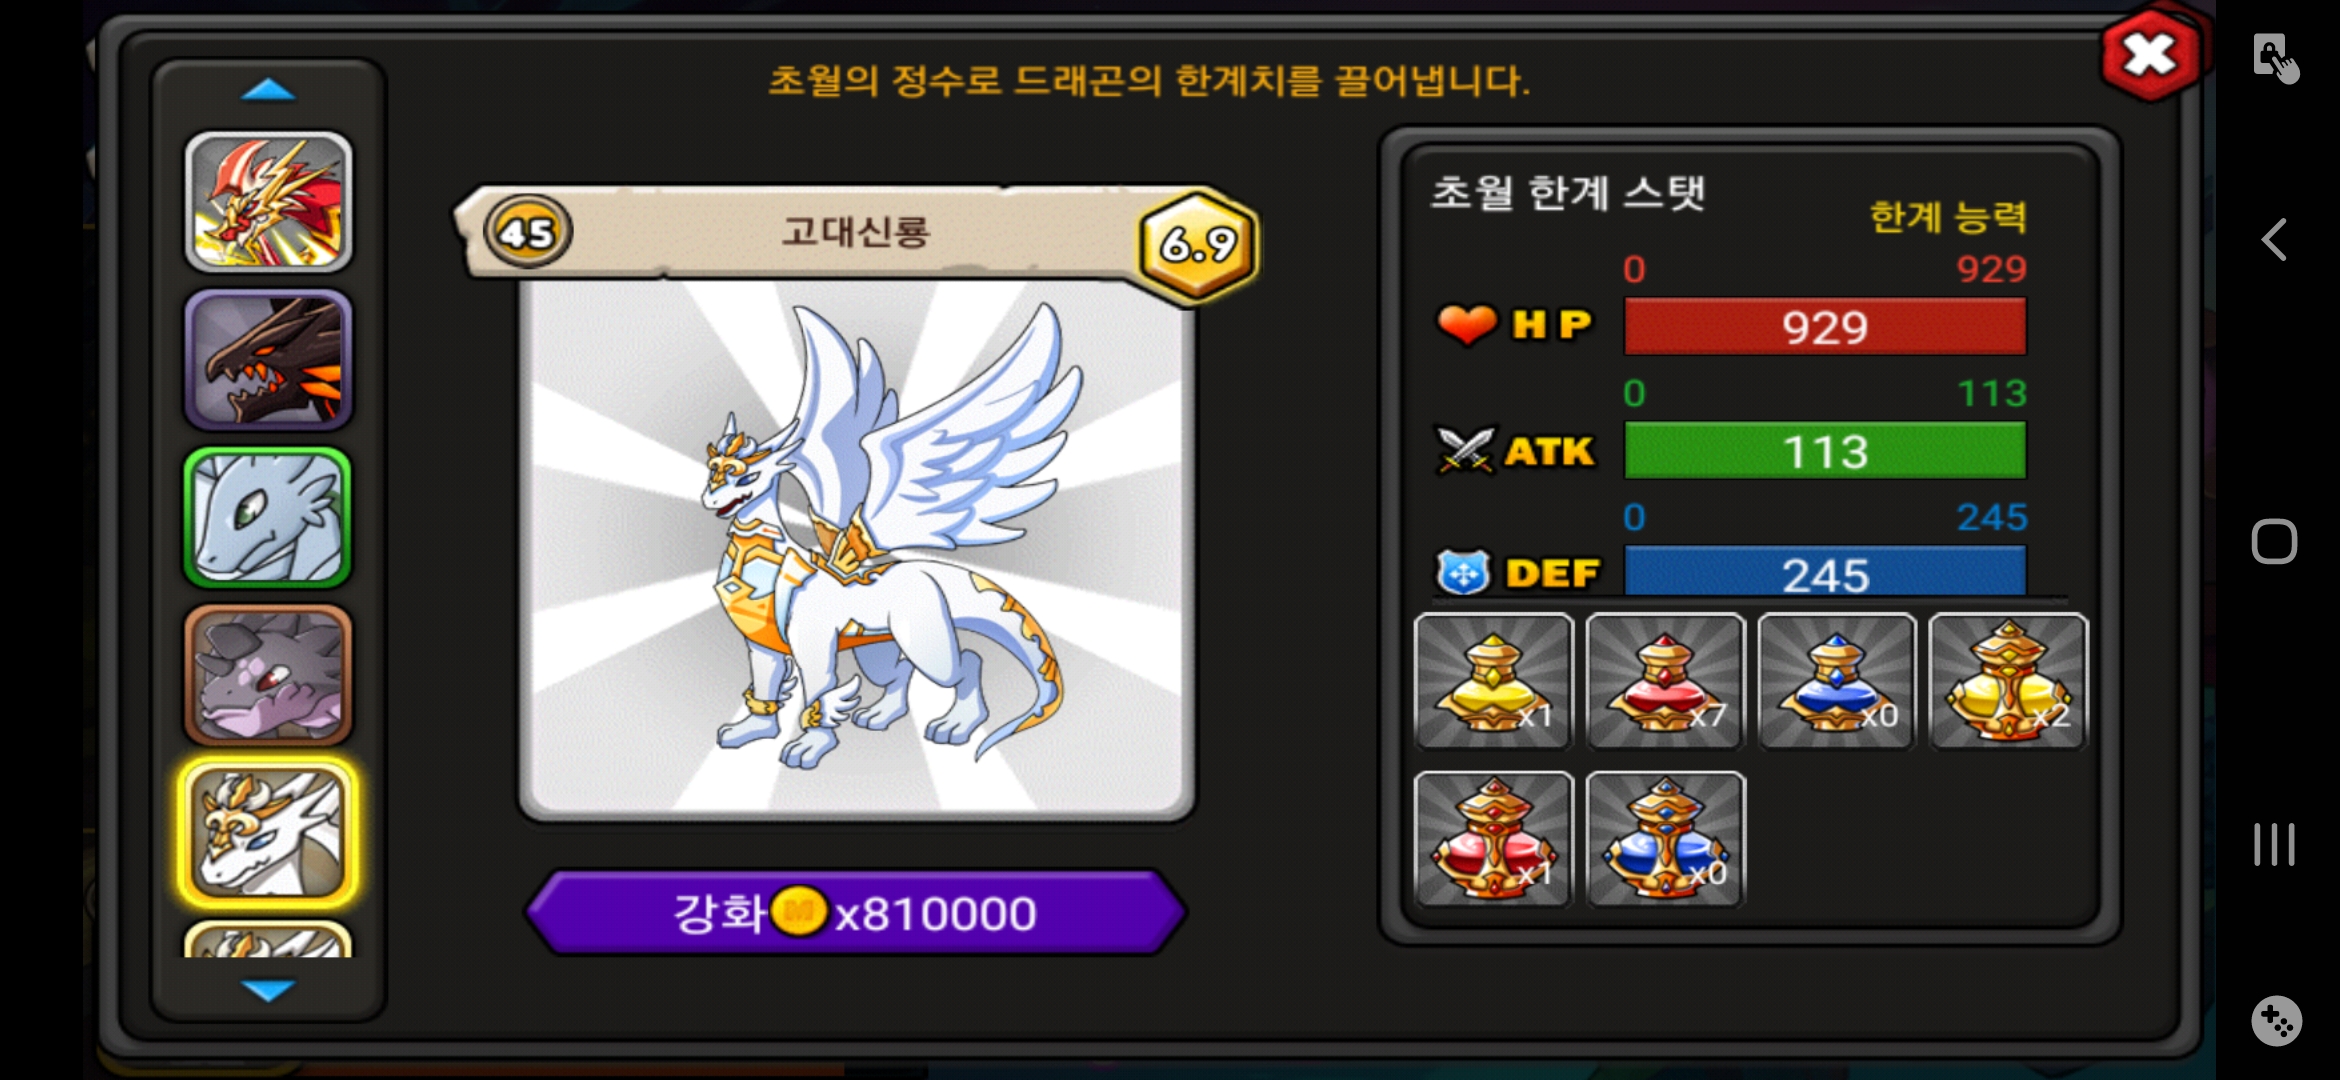
Task: Open the gamepad tools icon
Action: (2276, 1021)
